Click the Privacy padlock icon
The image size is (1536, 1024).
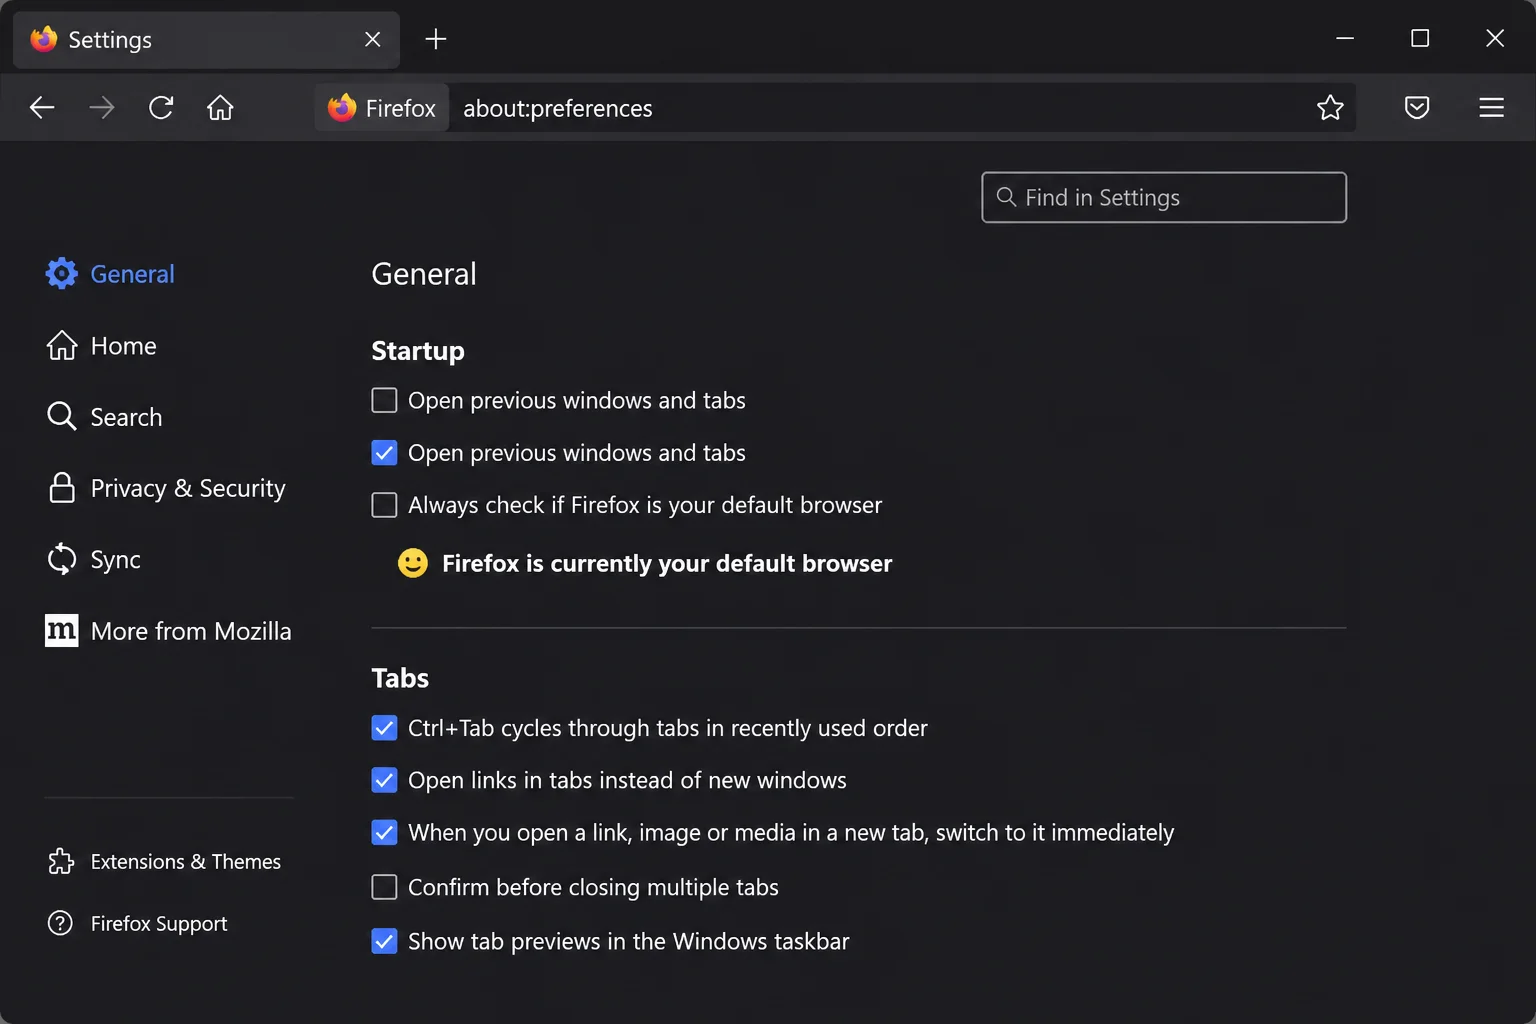[62, 487]
